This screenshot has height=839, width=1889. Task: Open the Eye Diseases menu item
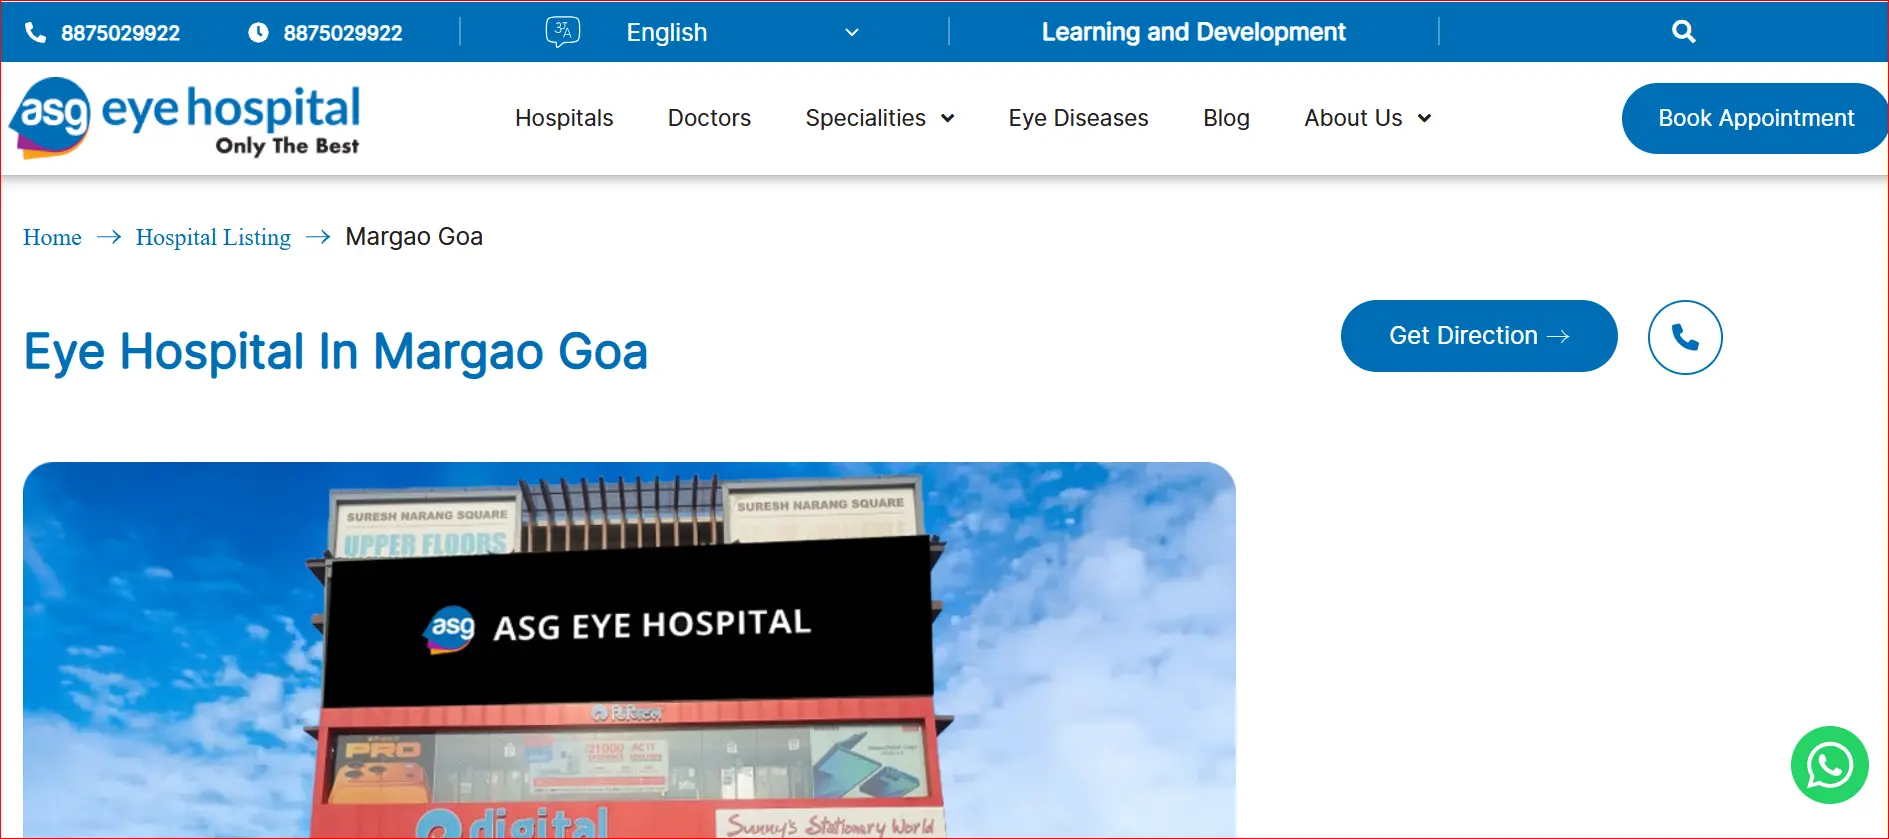click(1078, 118)
